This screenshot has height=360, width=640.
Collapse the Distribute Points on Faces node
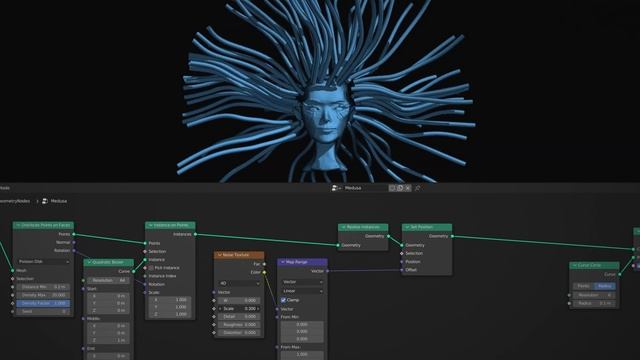tap(18, 225)
